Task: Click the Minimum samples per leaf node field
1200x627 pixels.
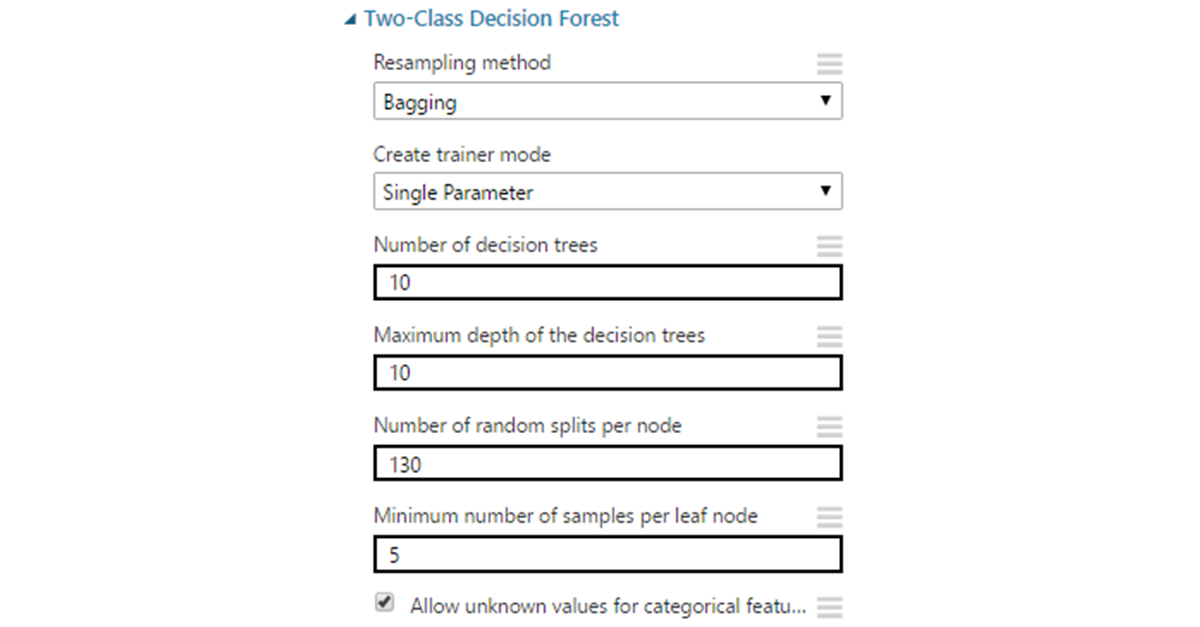Action: click(x=608, y=554)
